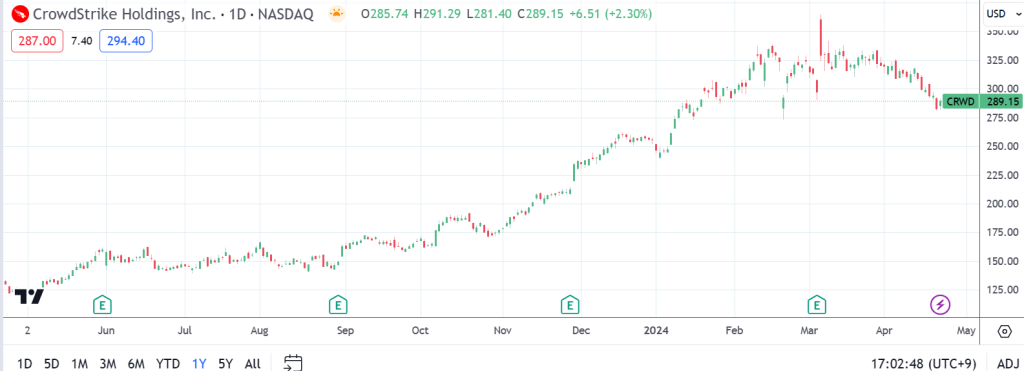Select the 1D time range
This screenshot has height=371, width=1024.
[x=25, y=364]
